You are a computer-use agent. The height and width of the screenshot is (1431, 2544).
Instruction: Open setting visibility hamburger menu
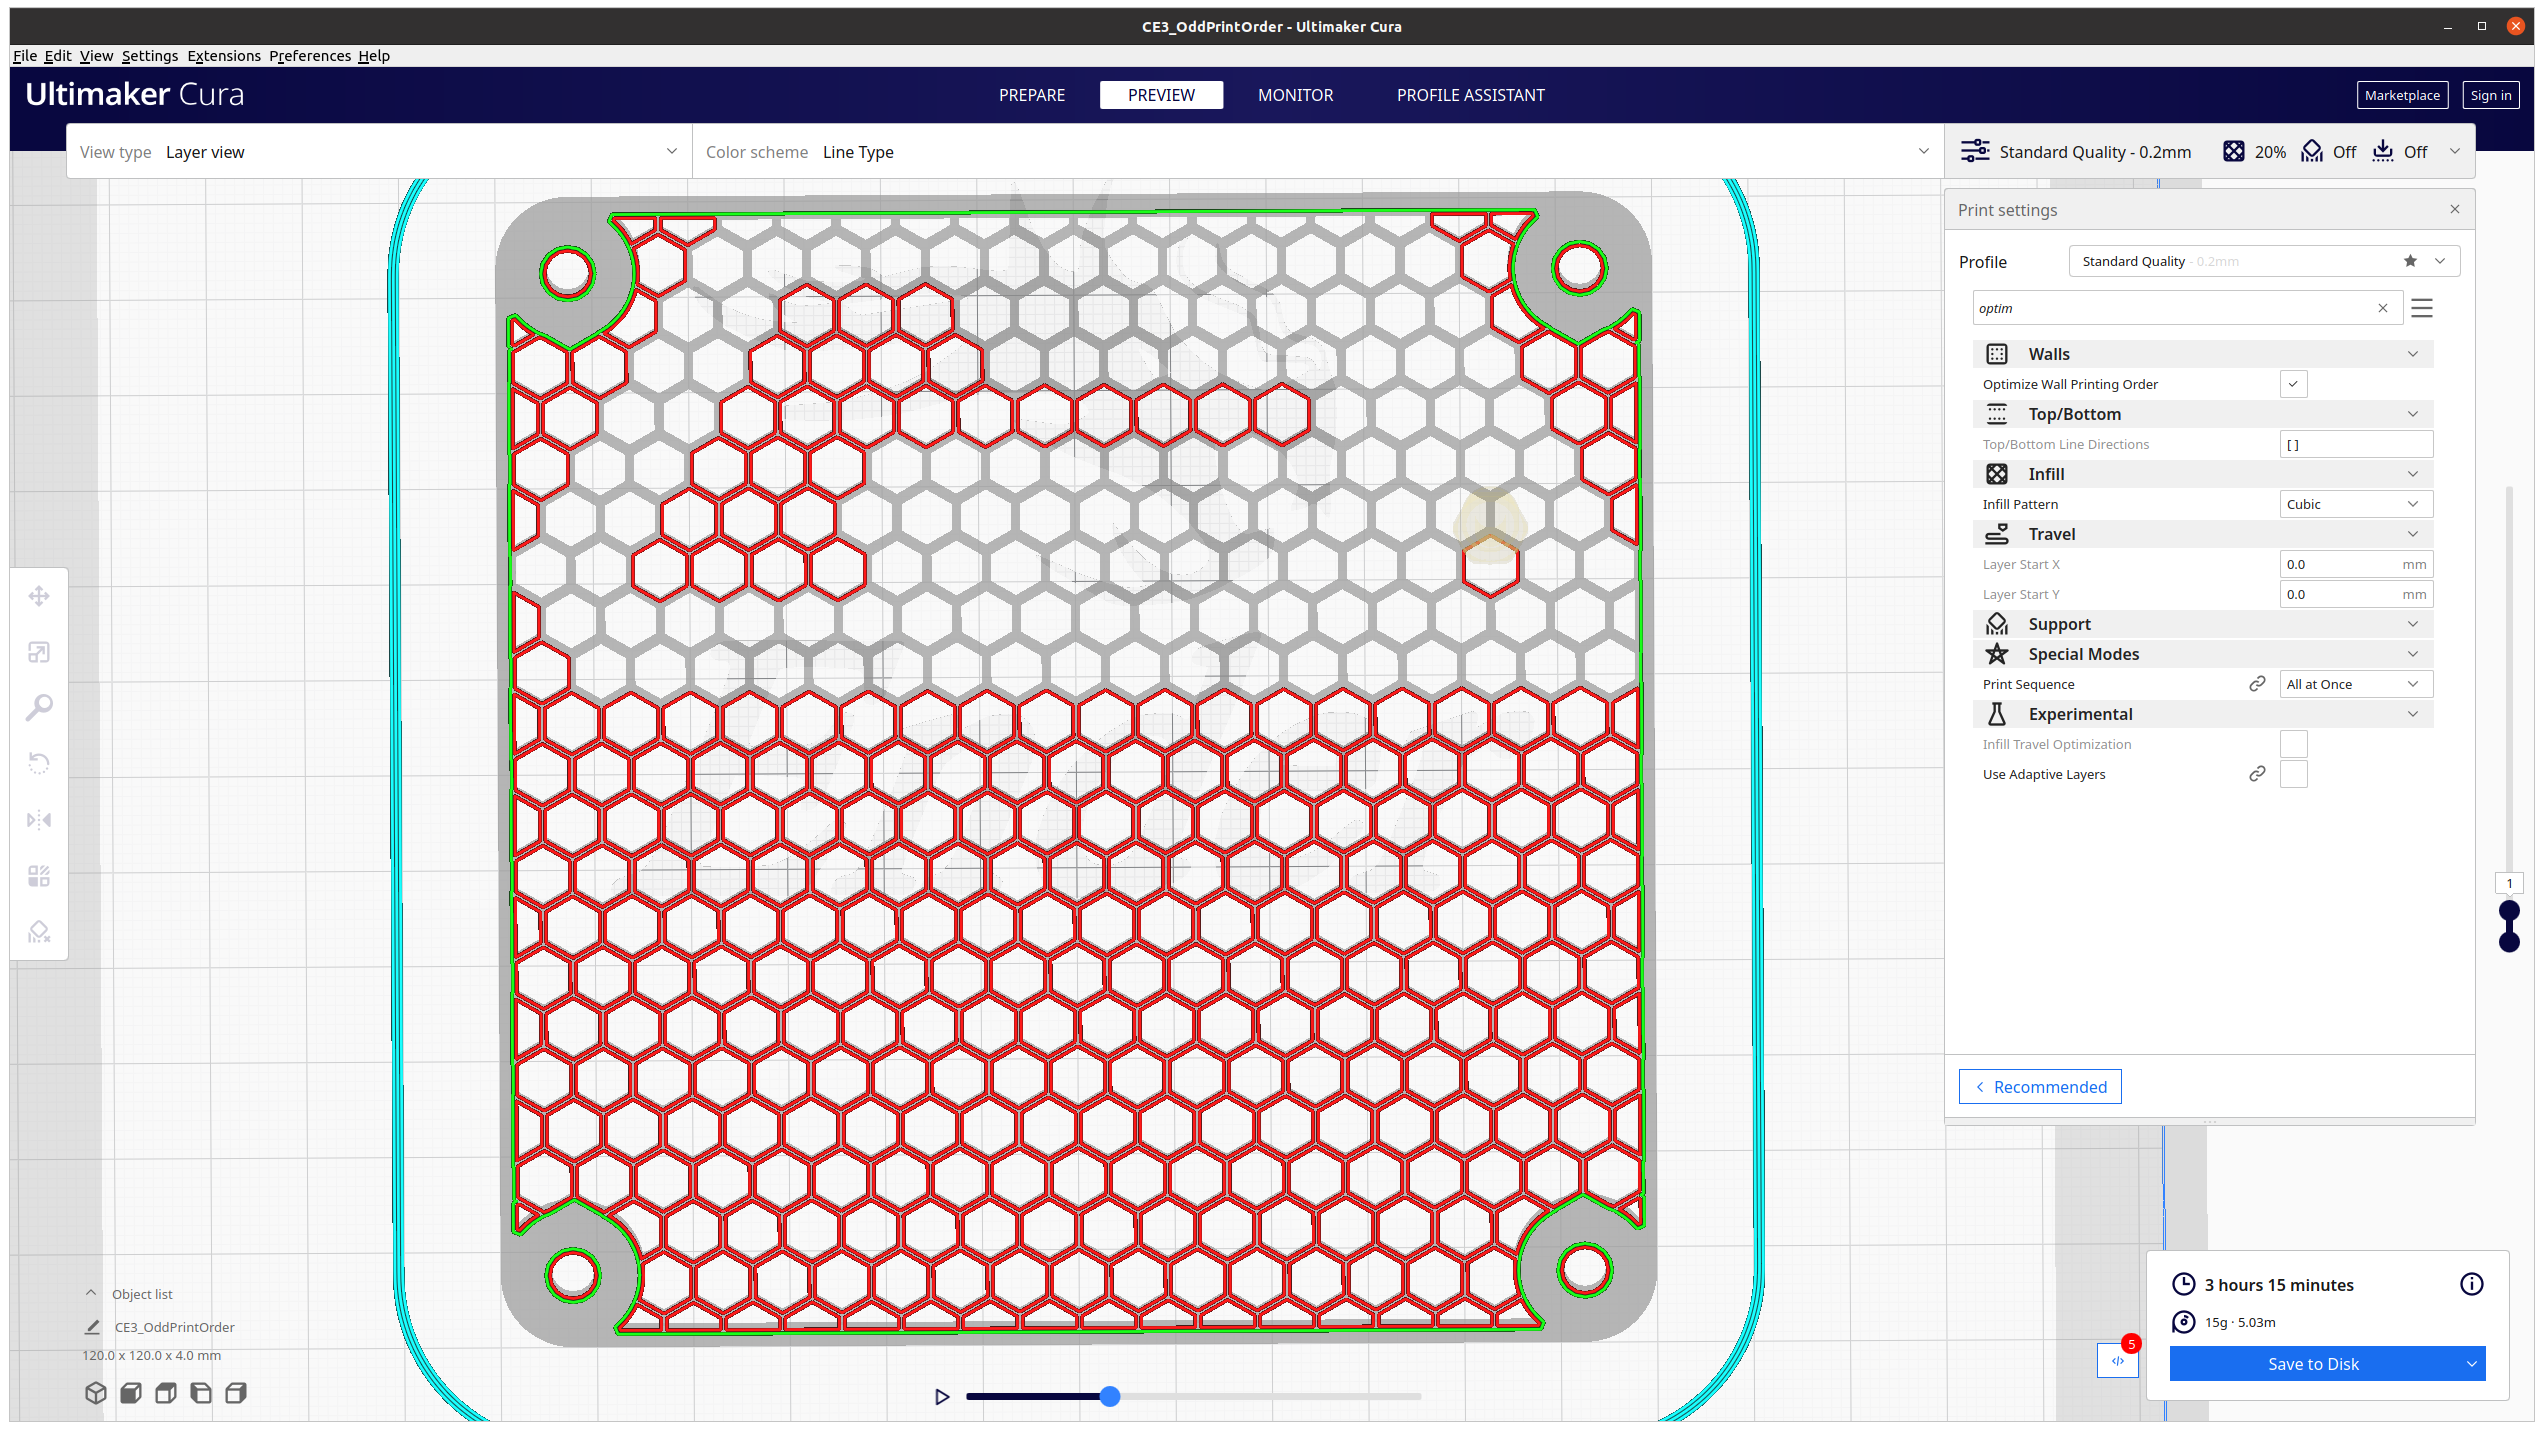tap(2421, 308)
